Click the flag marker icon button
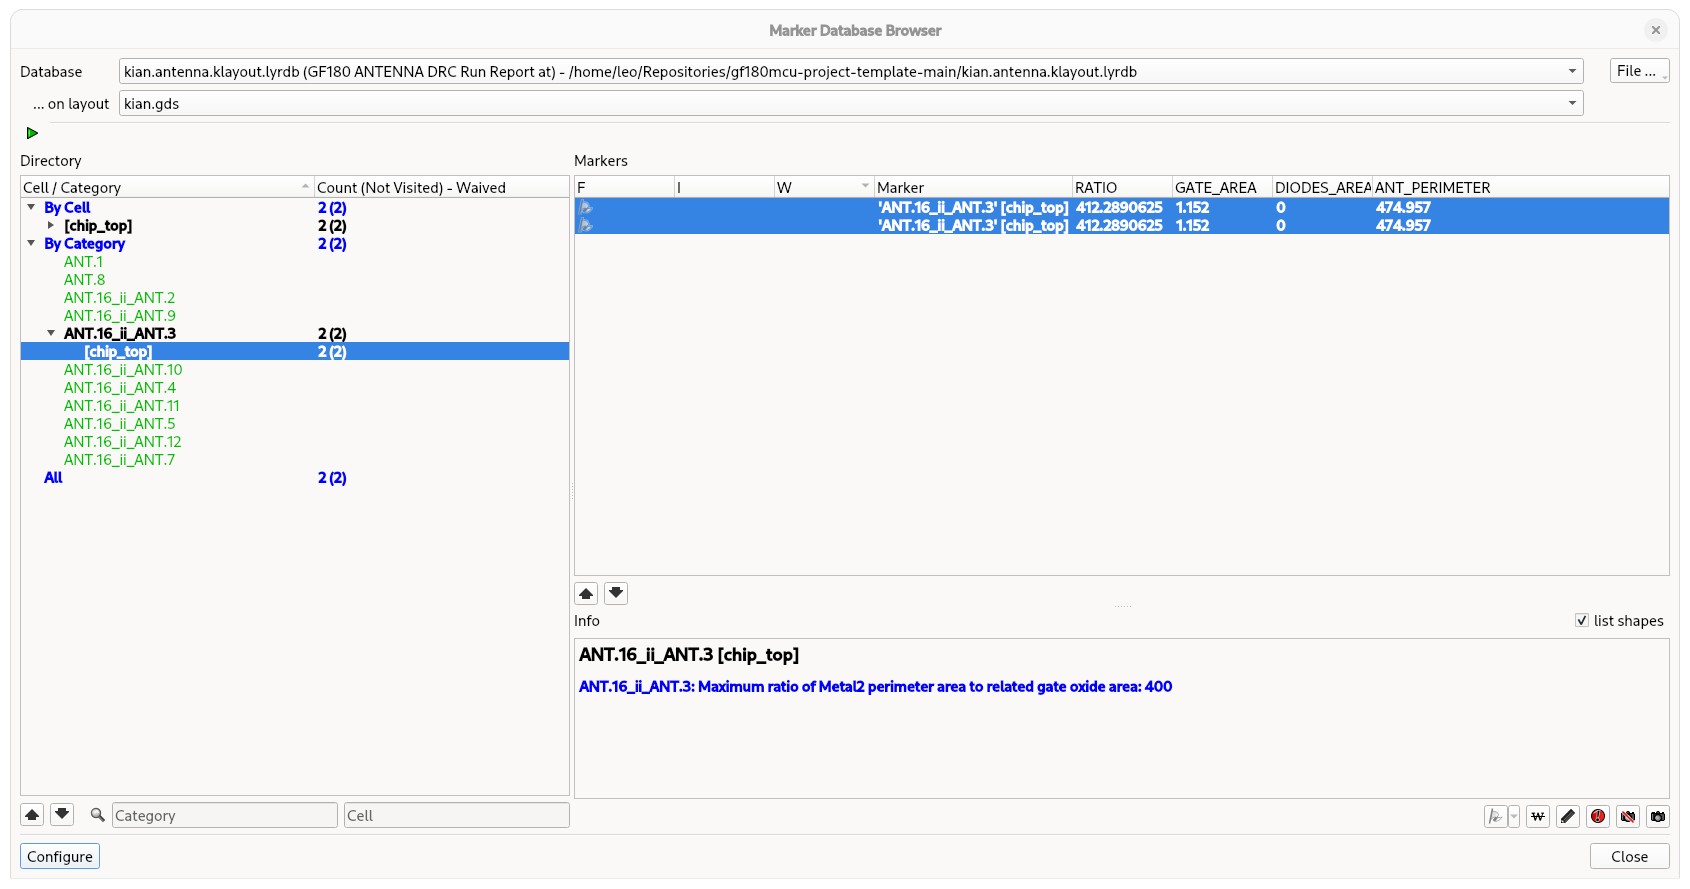This screenshot has height=889, width=1690. coord(1495,816)
